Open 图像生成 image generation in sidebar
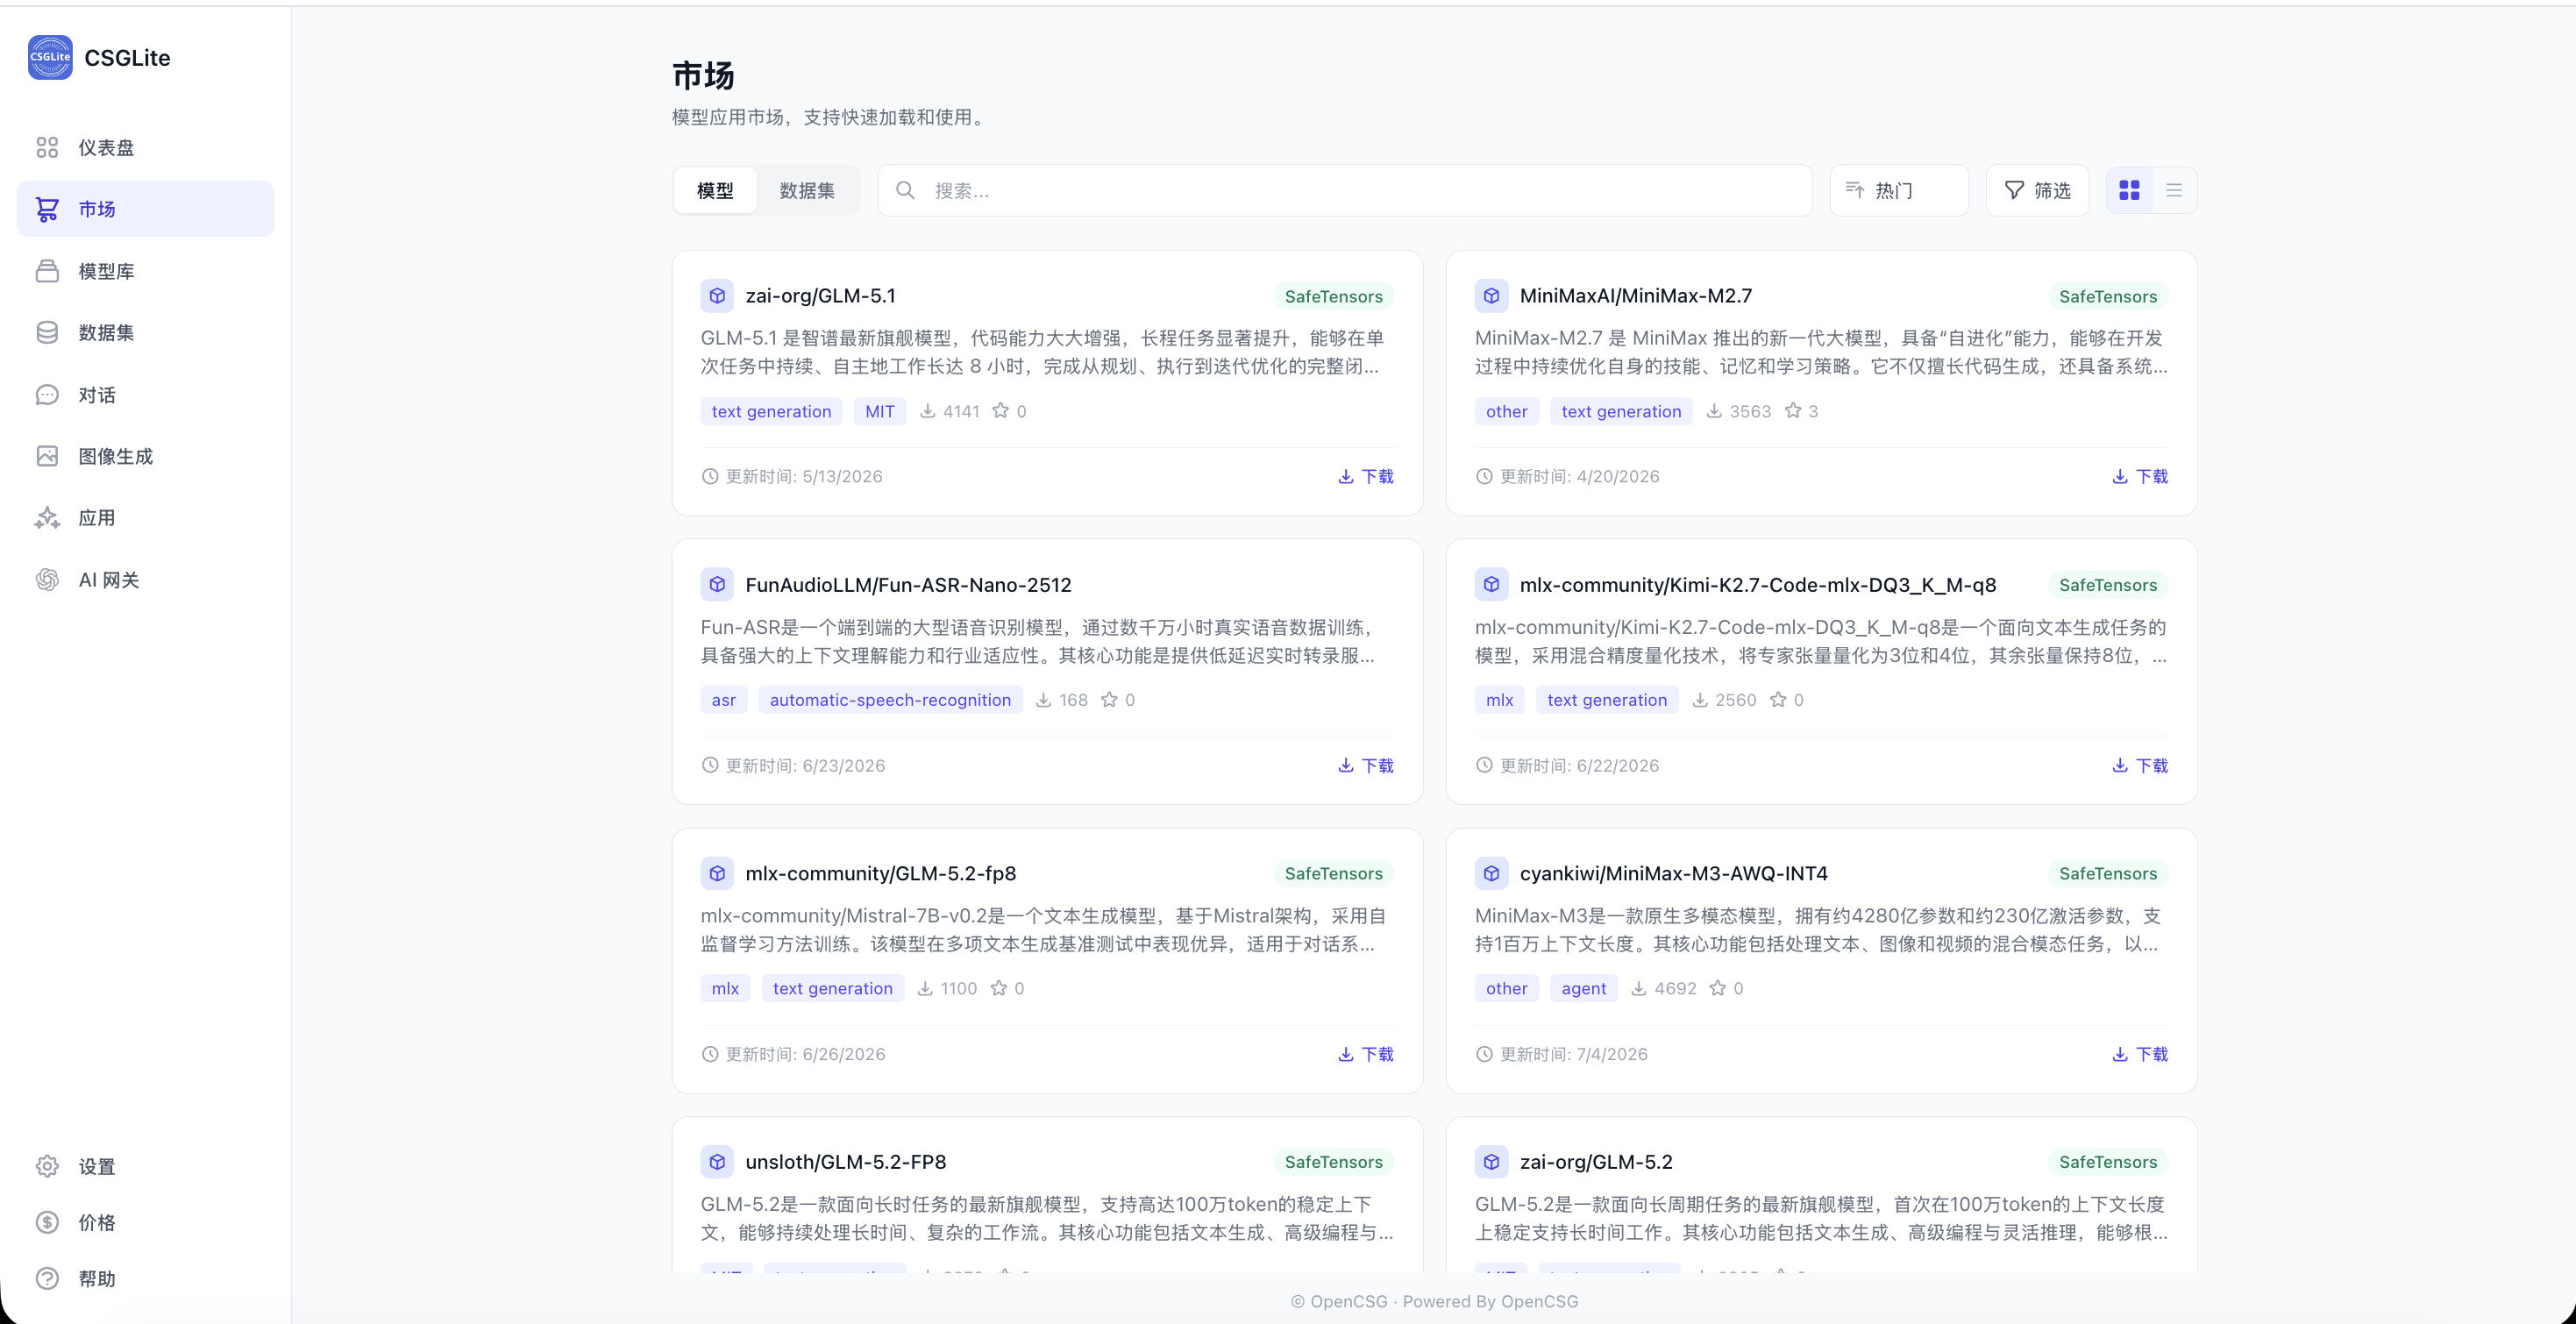 [145, 456]
